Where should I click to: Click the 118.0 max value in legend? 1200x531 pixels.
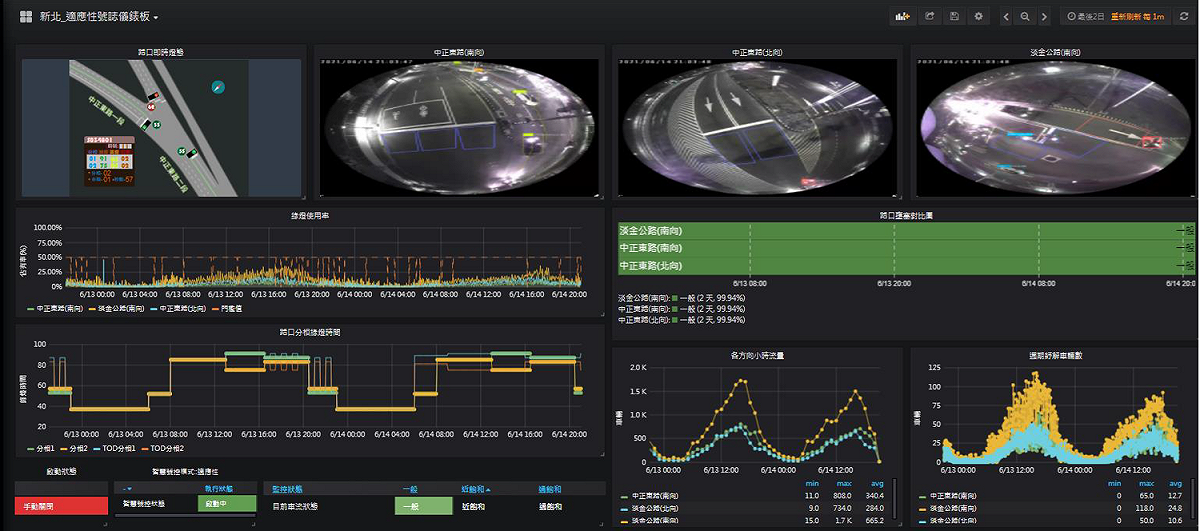[1147, 508]
